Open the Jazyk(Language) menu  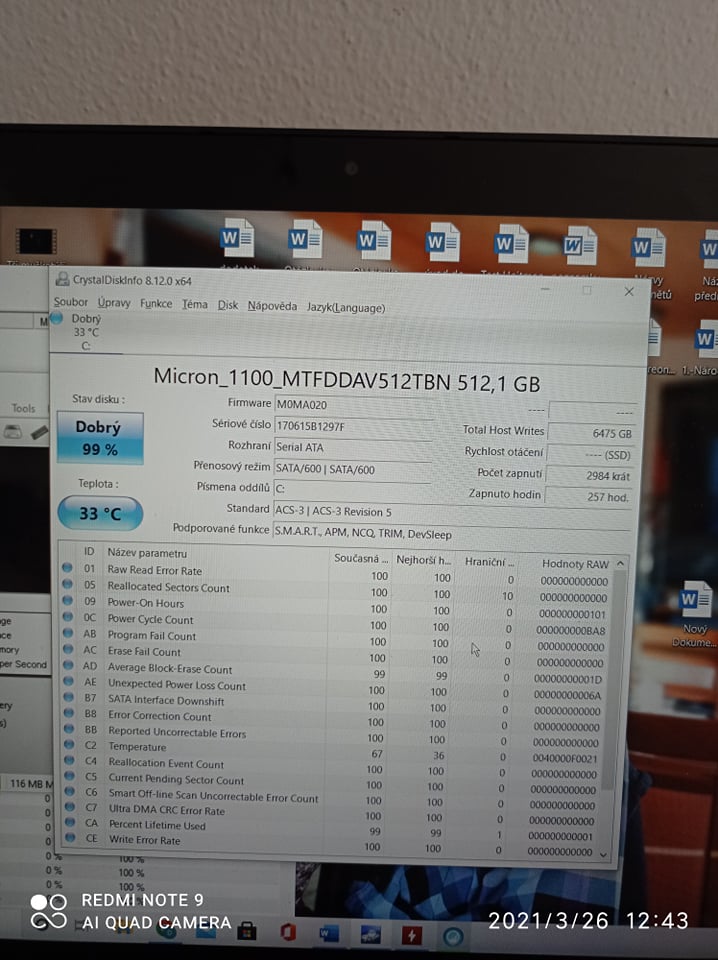(x=345, y=307)
